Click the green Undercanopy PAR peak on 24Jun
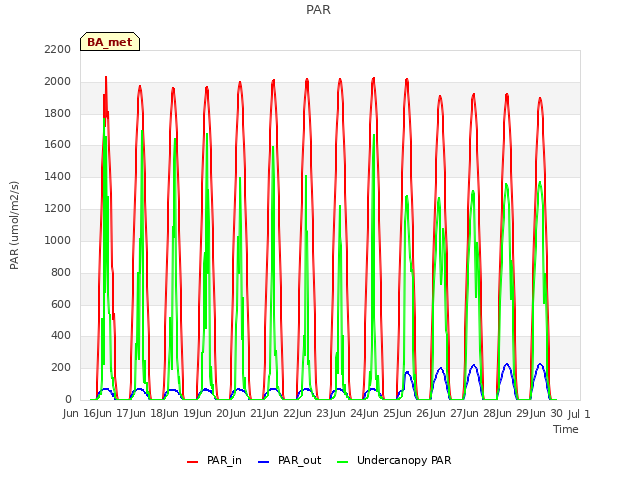The image size is (640, 480). [374, 136]
